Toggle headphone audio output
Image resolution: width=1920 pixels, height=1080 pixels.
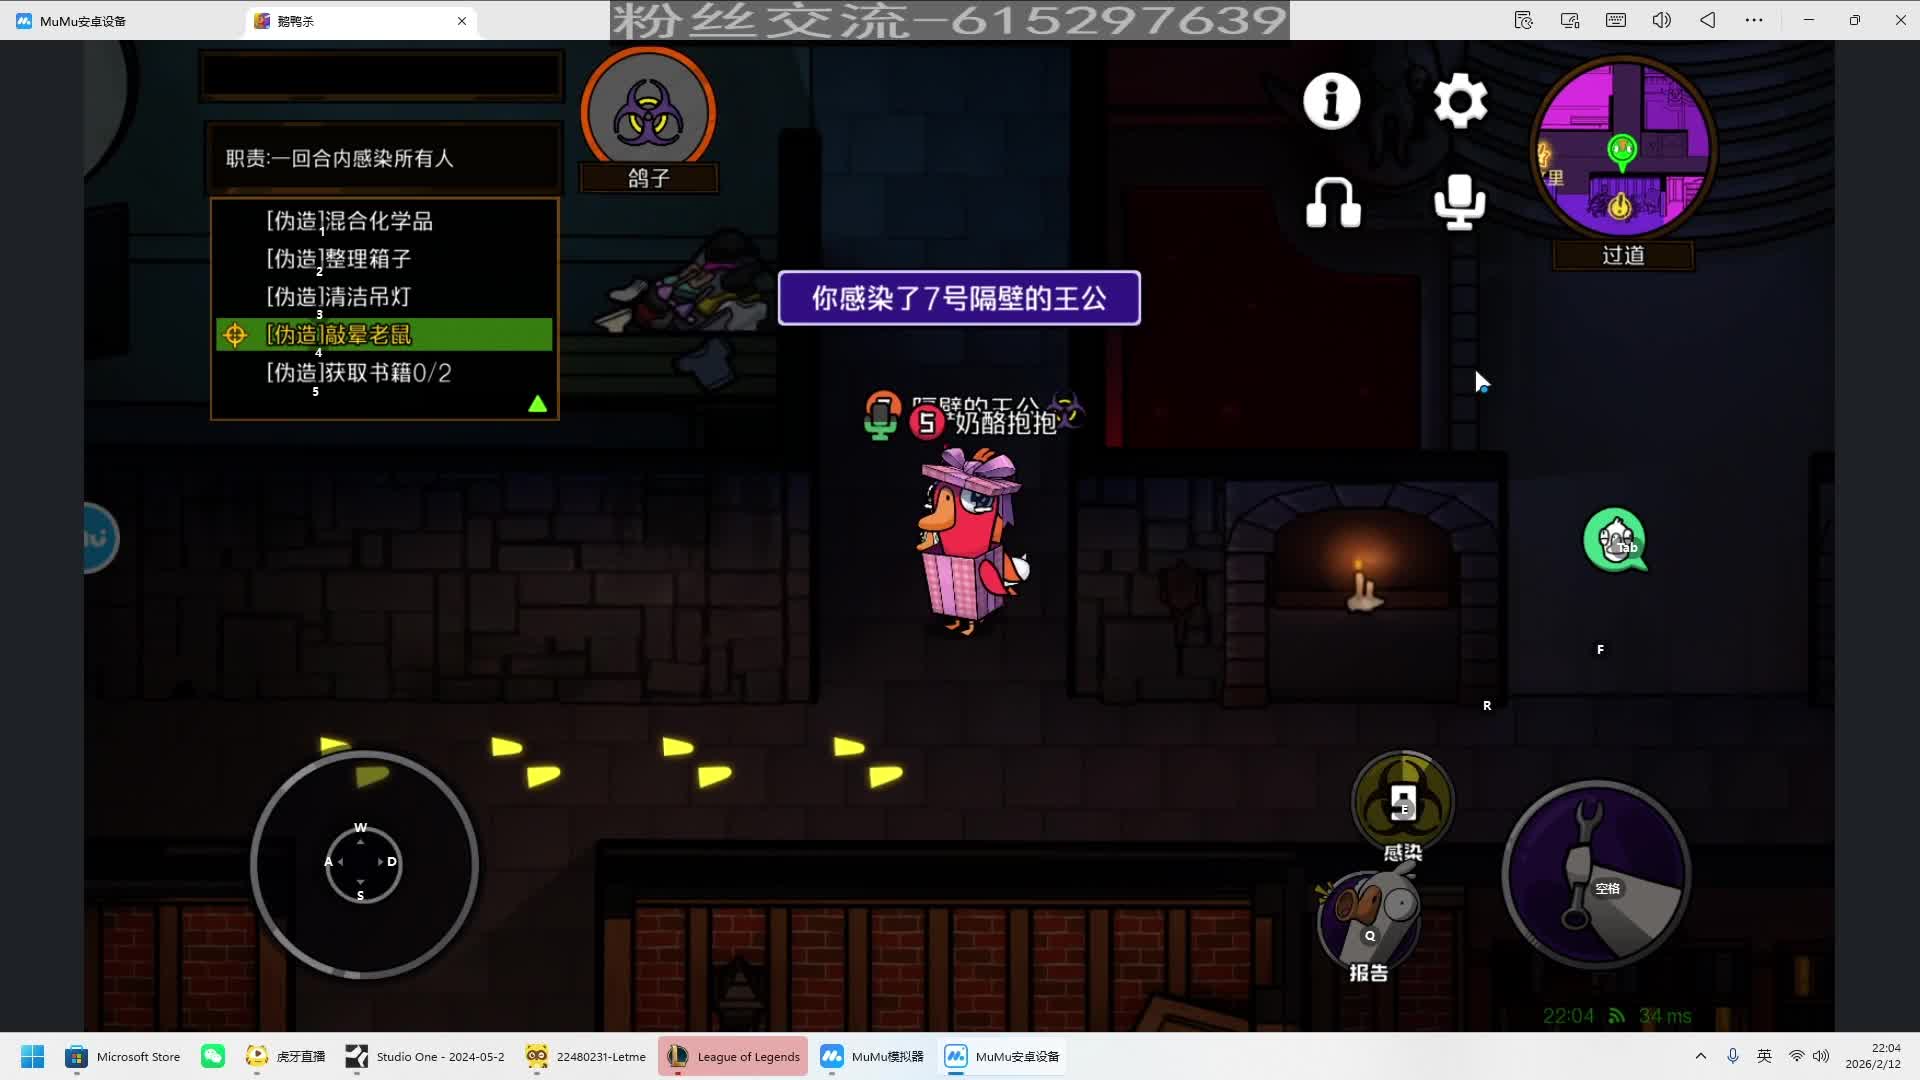[x=1333, y=203]
